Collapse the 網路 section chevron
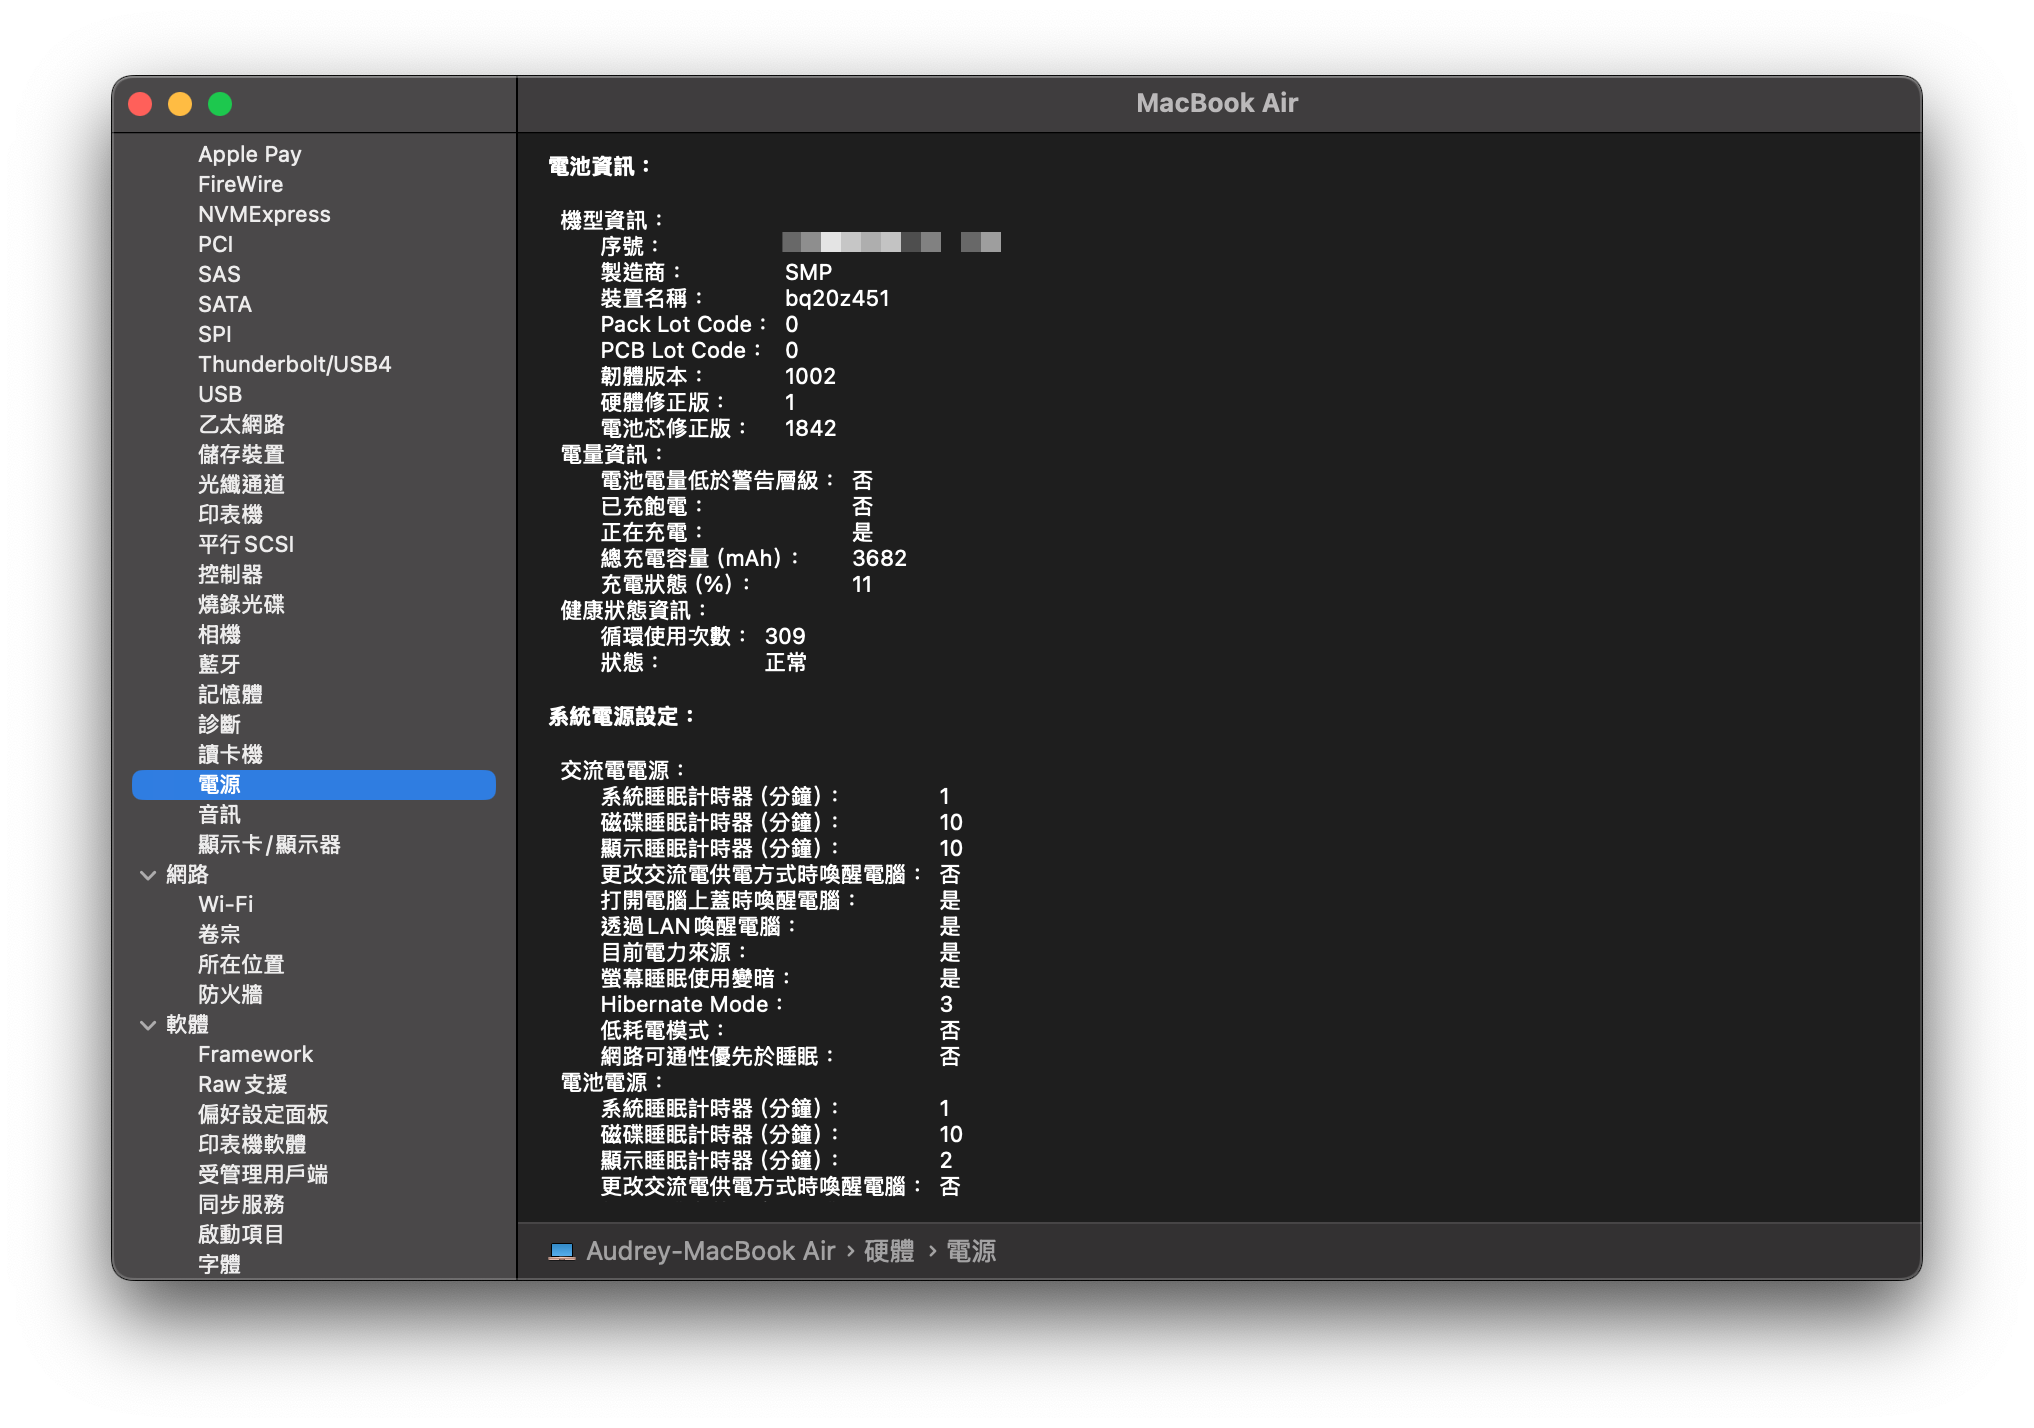2034x1428 pixels. (x=148, y=875)
